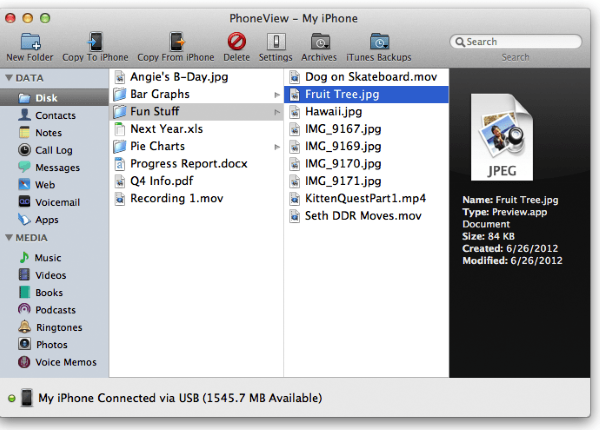Viewport: 600px width, 430px height.
Task: Expand the Bar Graphs folder arrow
Action: (276, 94)
